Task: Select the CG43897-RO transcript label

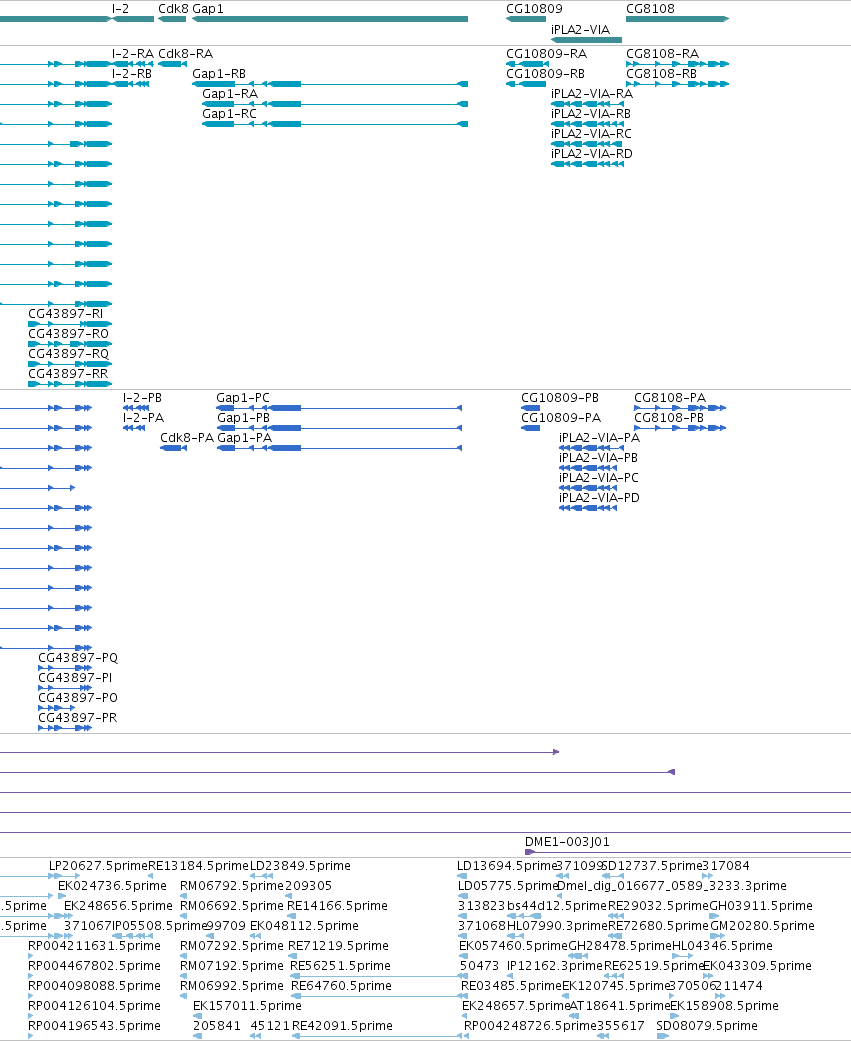Action: coord(68,333)
